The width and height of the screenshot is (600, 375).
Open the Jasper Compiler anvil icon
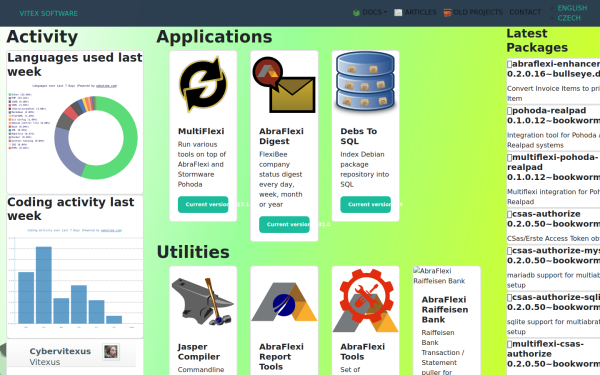(203, 302)
